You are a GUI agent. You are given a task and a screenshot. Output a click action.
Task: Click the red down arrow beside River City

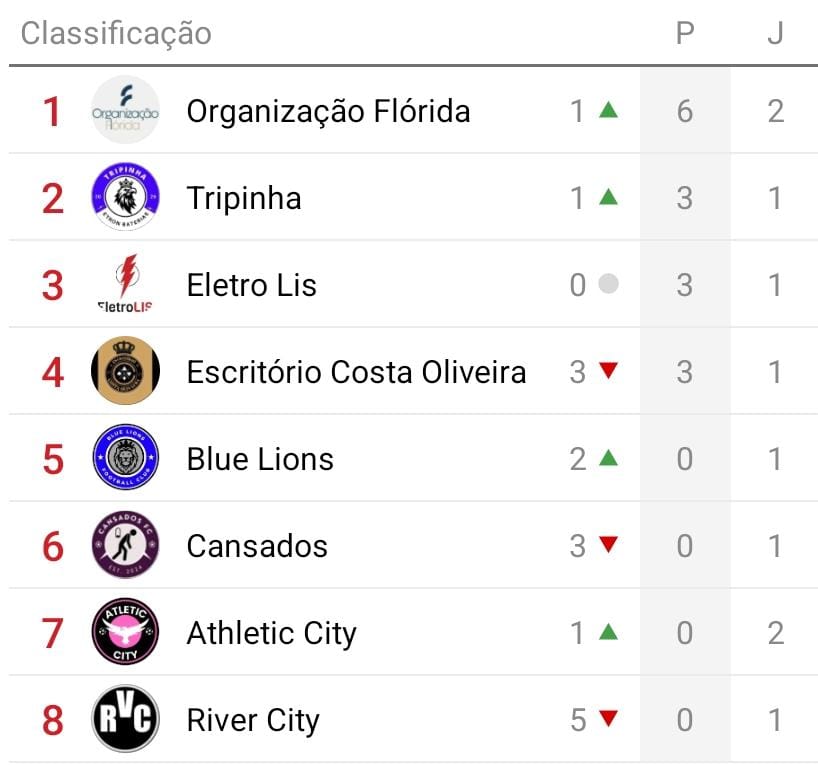[x=608, y=719]
